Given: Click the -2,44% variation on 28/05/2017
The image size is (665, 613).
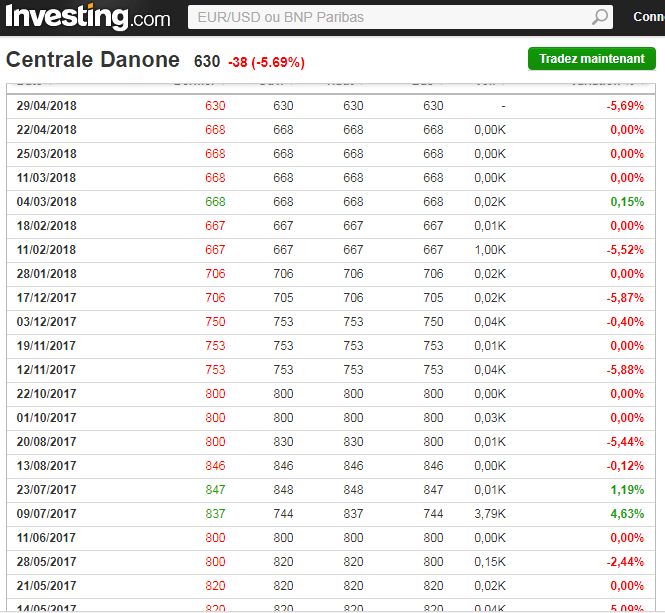Looking at the screenshot, I should click(625, 562).
